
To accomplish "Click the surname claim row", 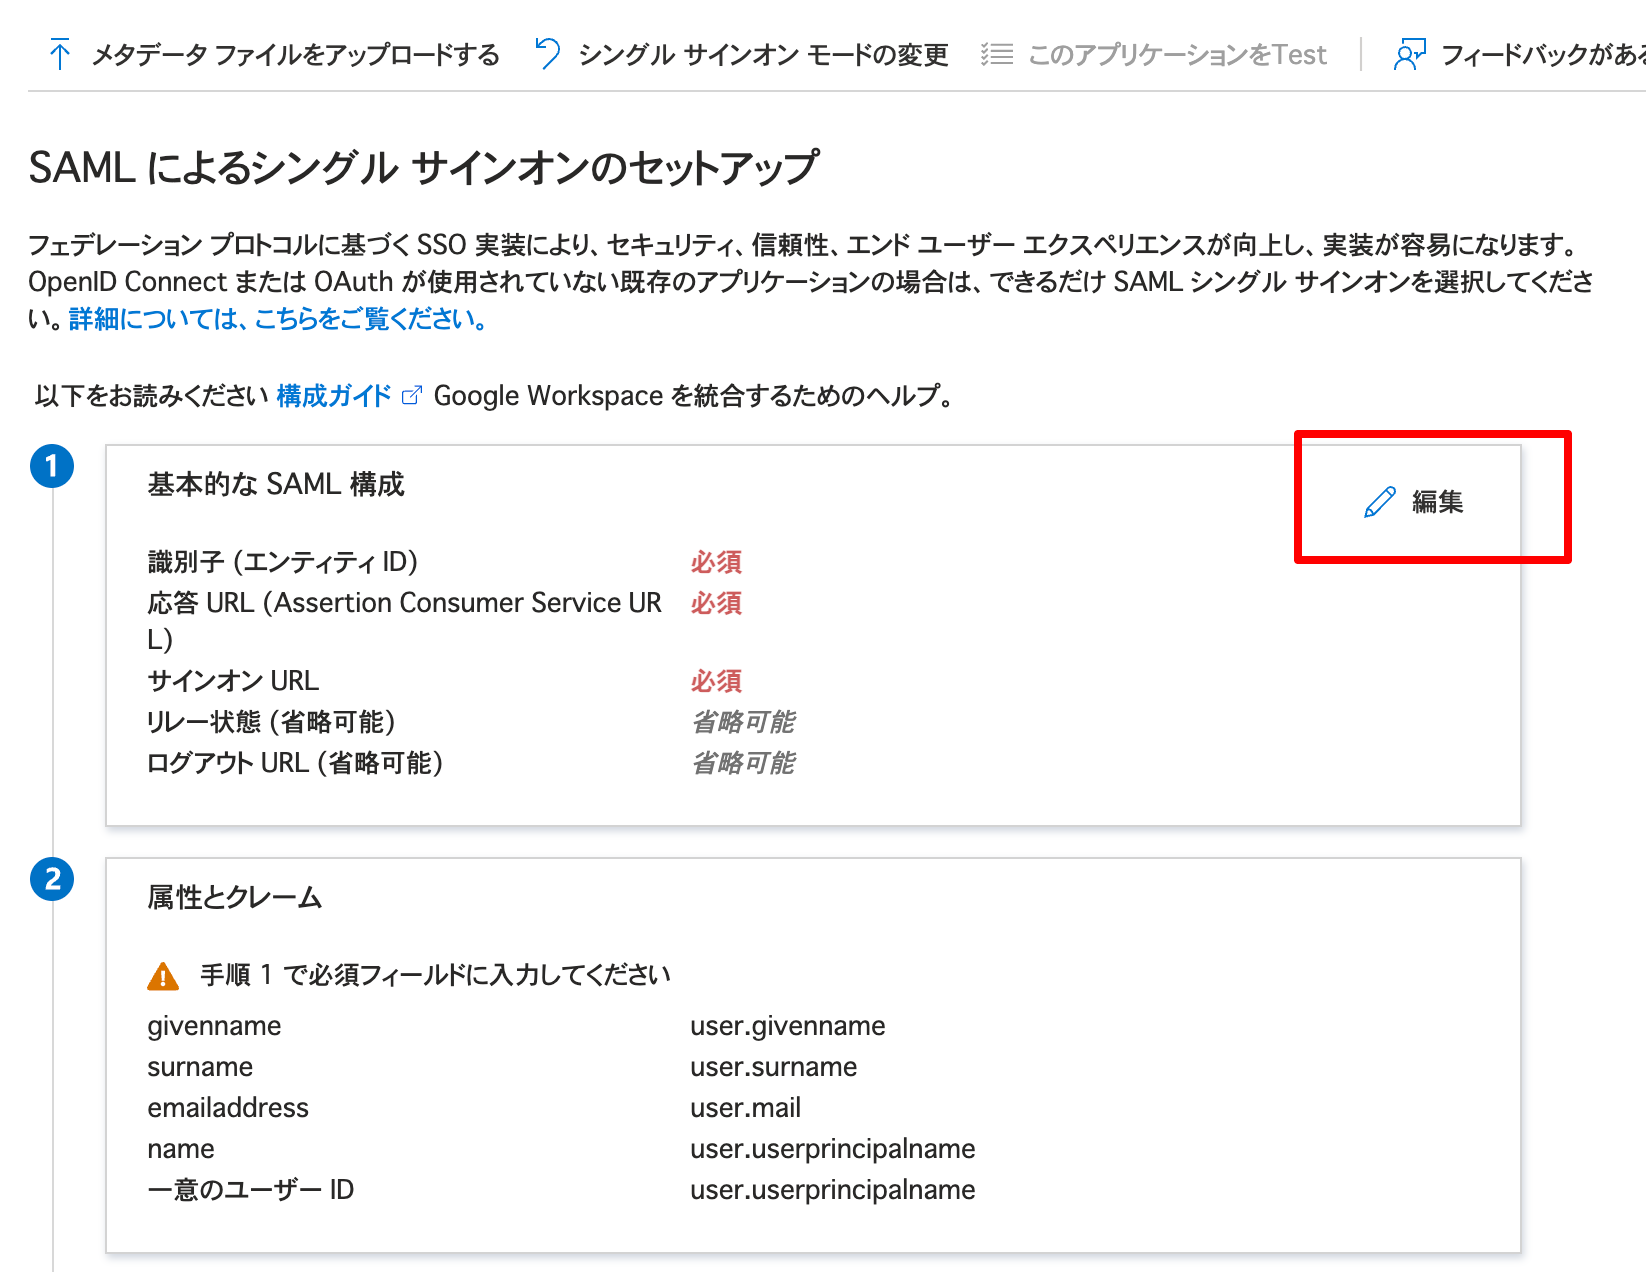I will (x=200, y=1066).
